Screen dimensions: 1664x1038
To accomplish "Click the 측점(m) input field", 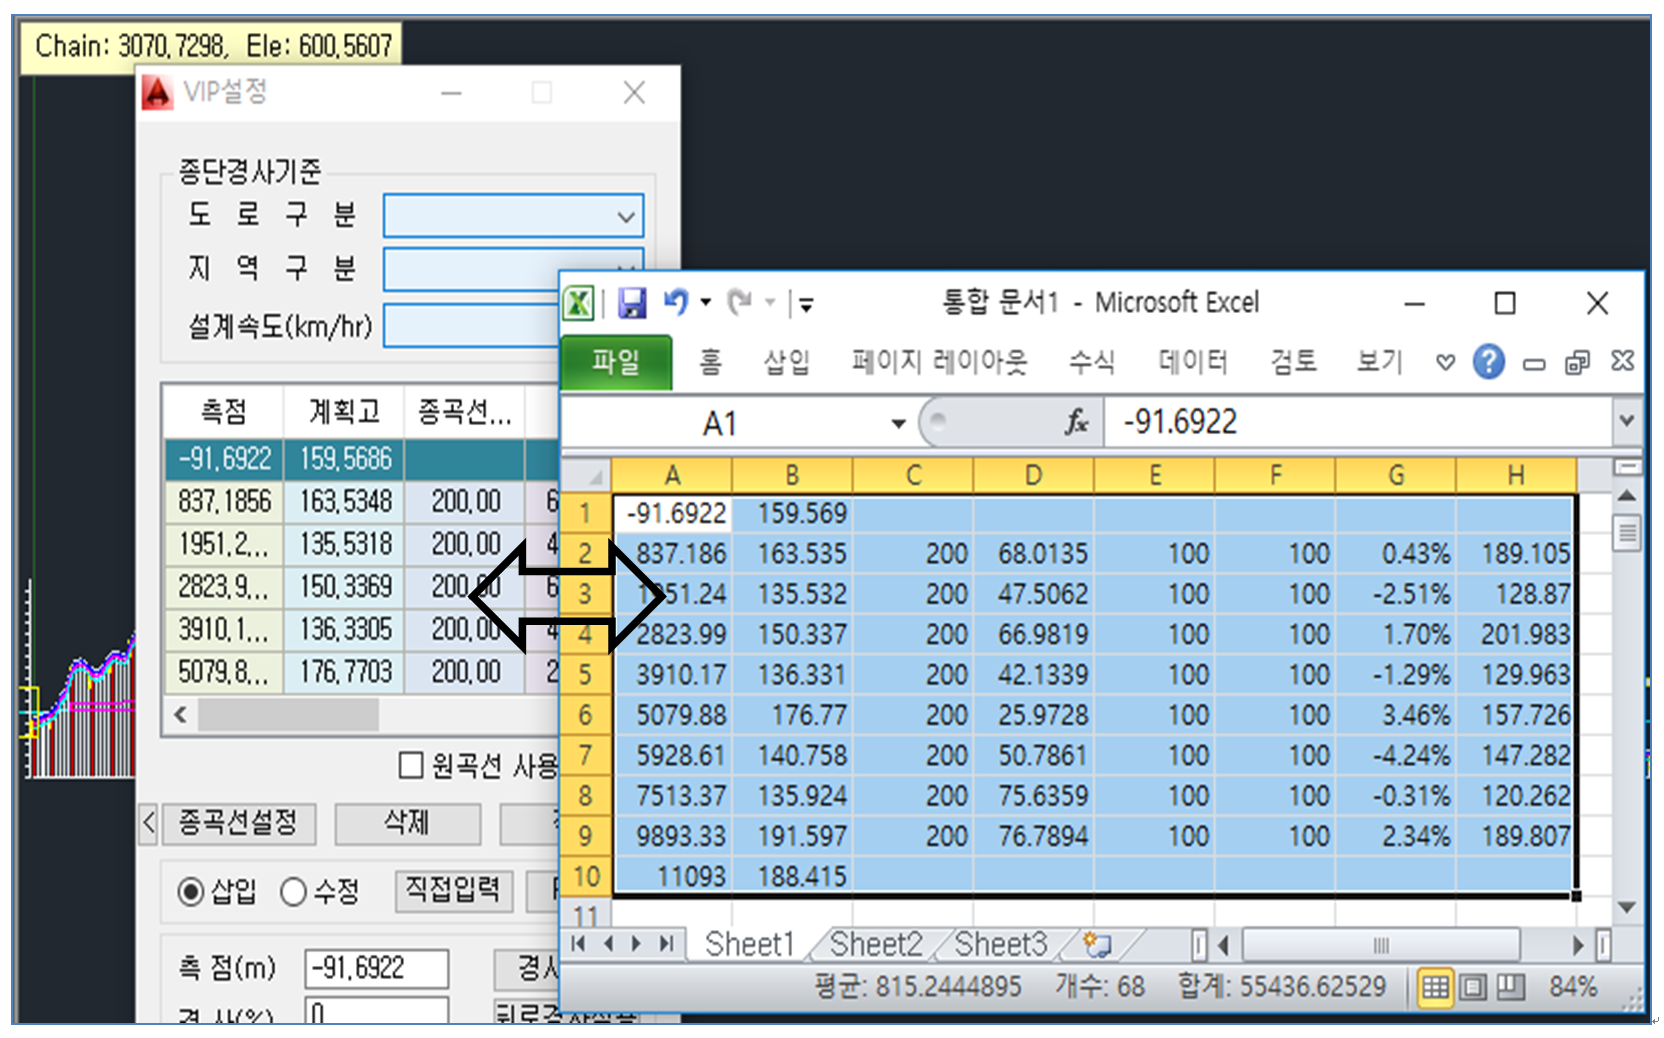I will 376,968.
